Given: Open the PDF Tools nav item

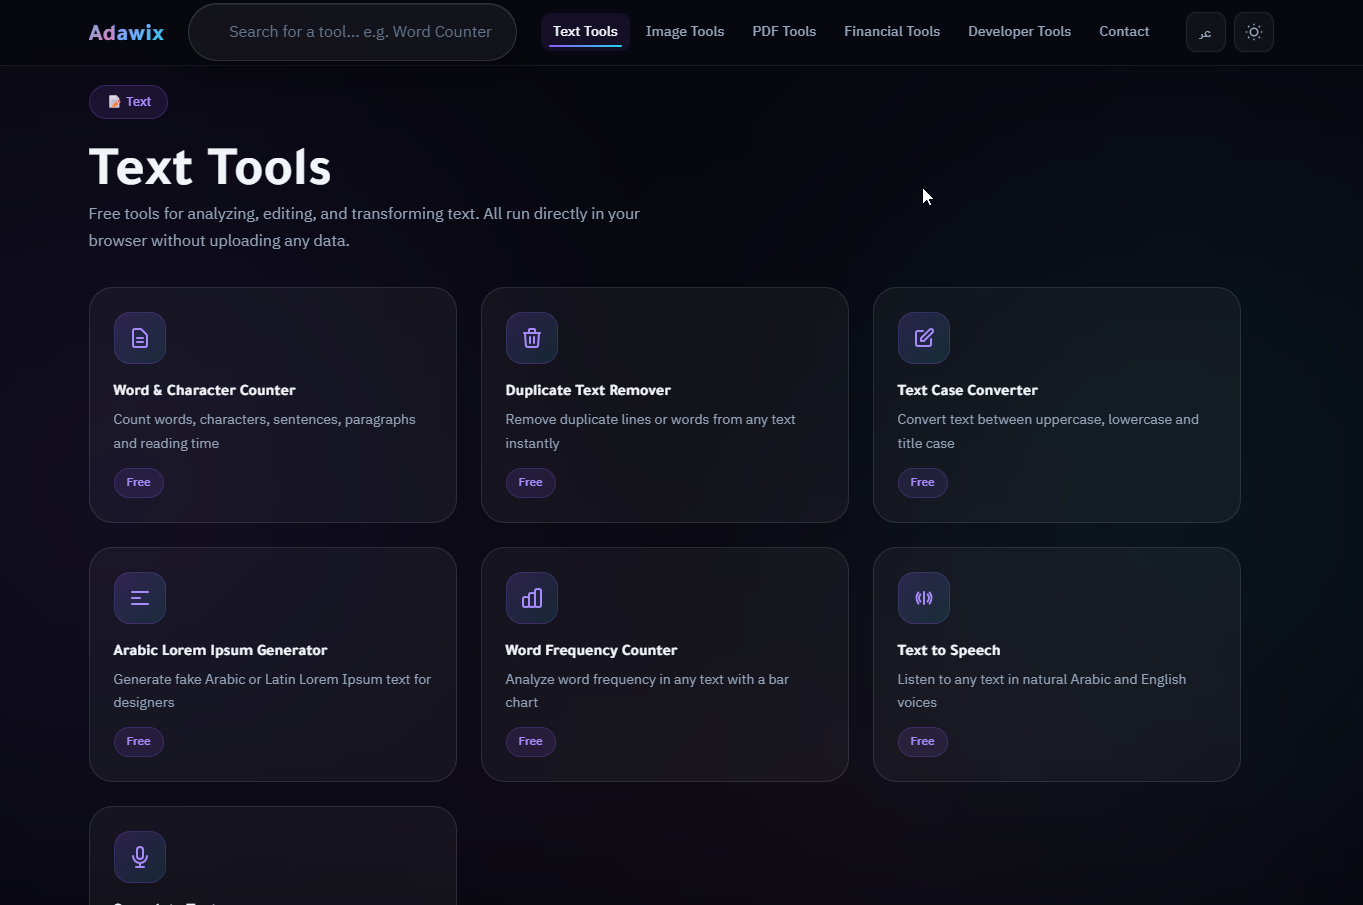Looking at the screenshot, I should [x=784, y=31].
